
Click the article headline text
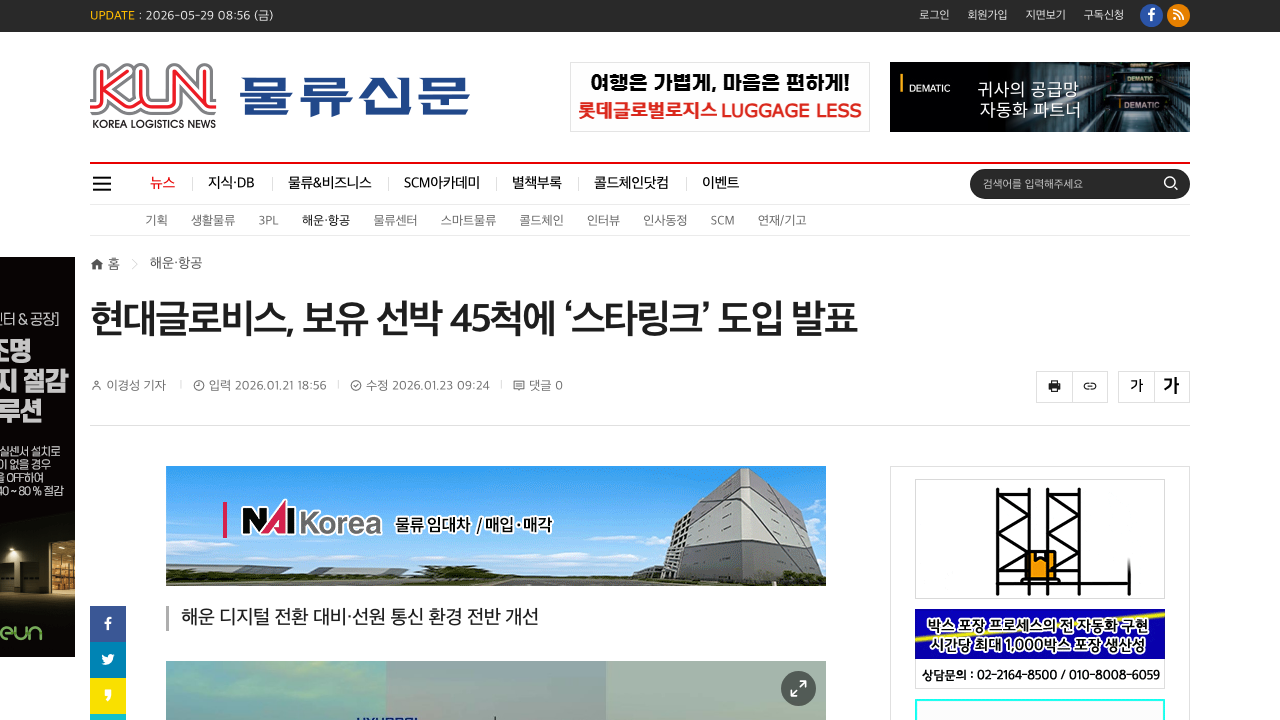[x=474, y=320]
